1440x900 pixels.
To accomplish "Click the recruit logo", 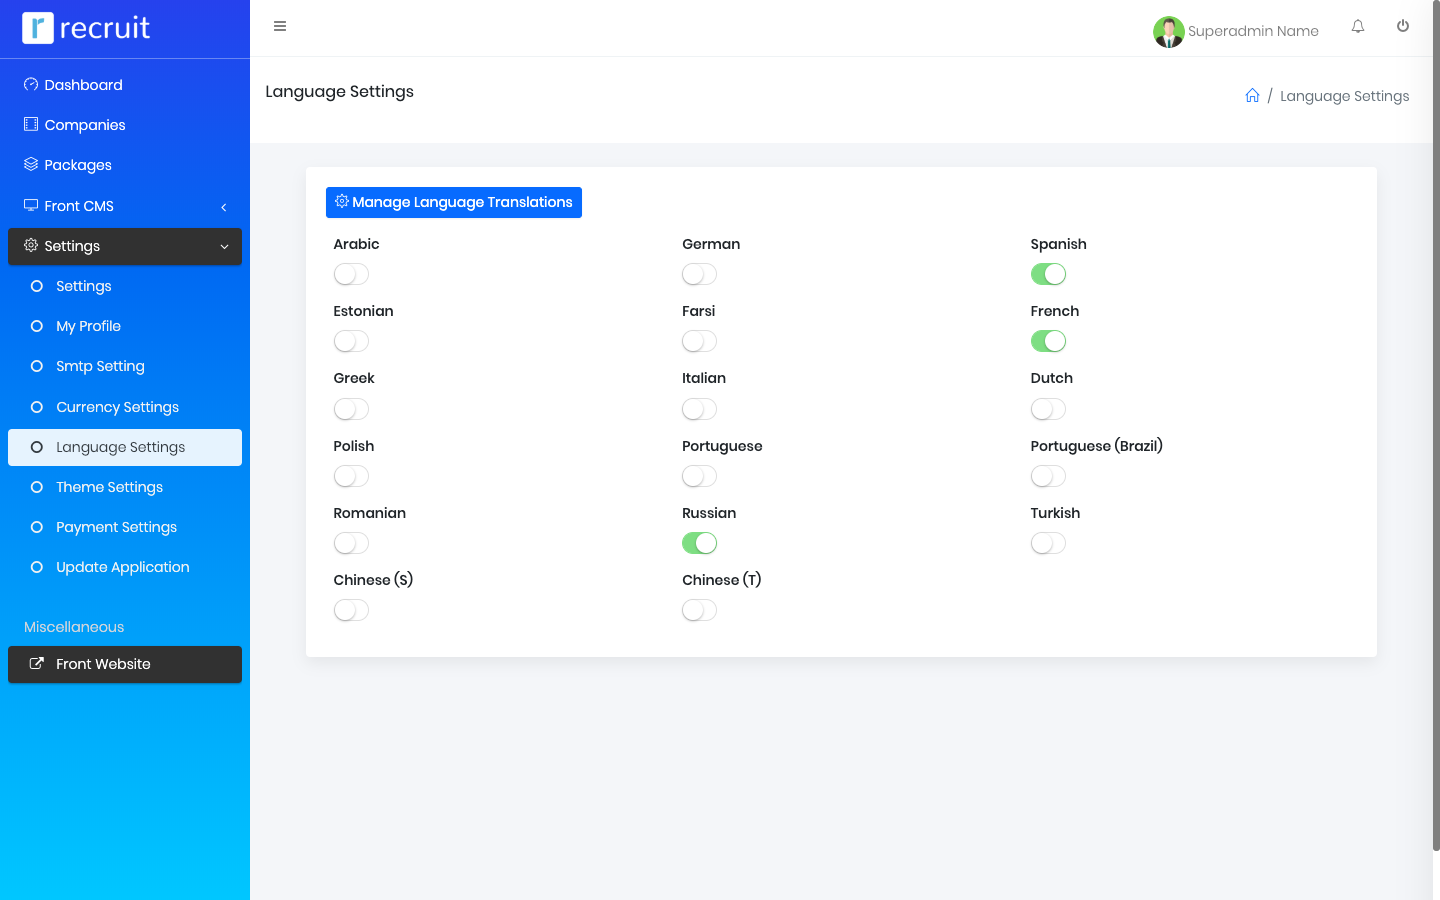I will (86, 28).
